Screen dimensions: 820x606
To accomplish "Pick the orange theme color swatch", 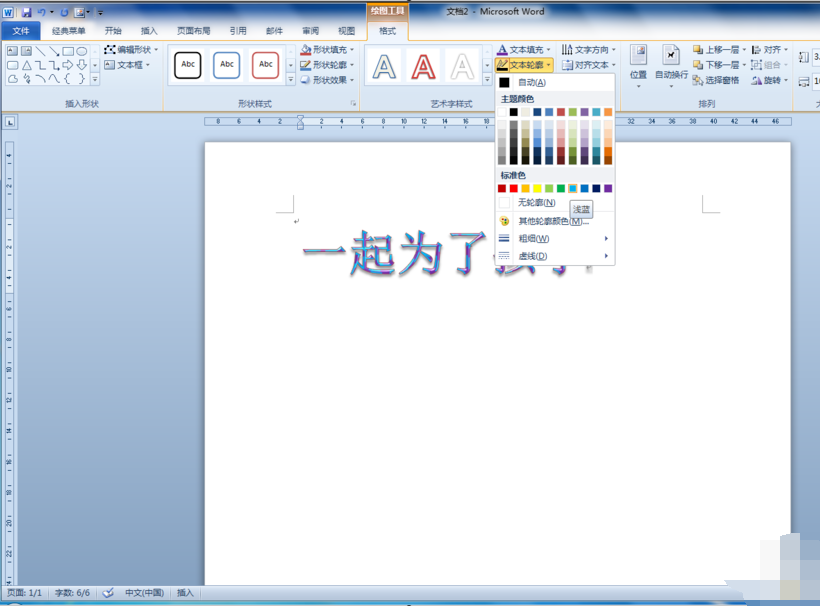I will pyautogui.click(x=608, y=112).
